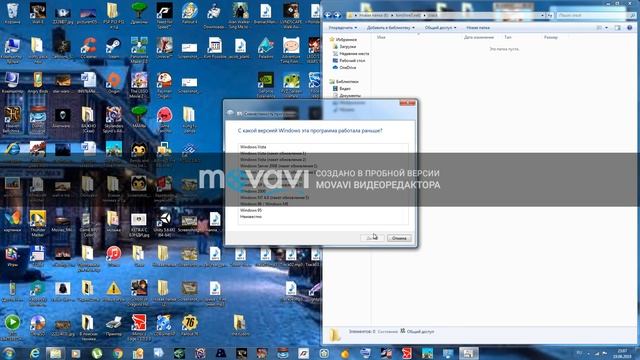Image resolution: width=640 pixels, height=360 pixels.
Task: Toggle the Explorer preview pane button
Action: pyautogui.click(x=618, y=27)
